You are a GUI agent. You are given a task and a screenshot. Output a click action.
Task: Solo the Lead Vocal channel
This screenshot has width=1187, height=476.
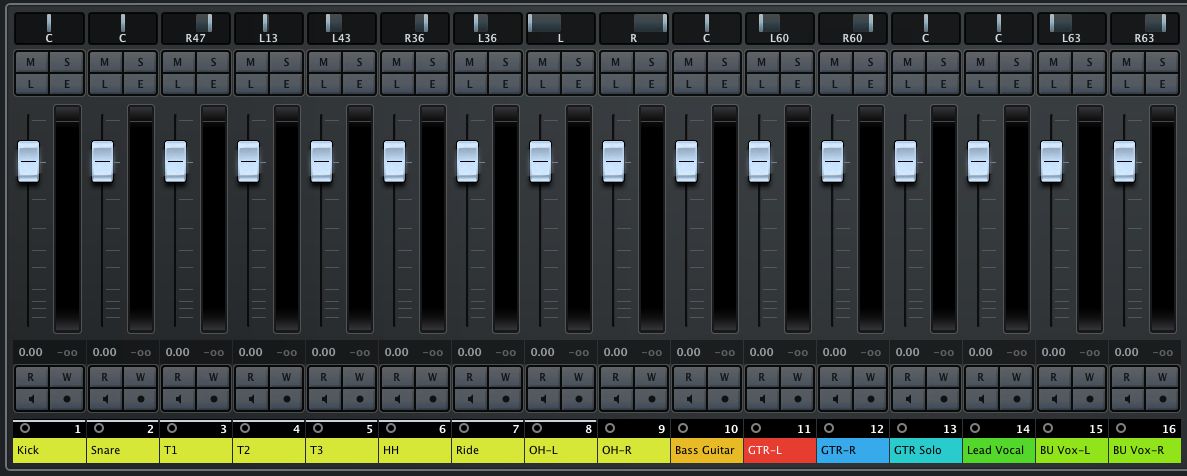1016,62
